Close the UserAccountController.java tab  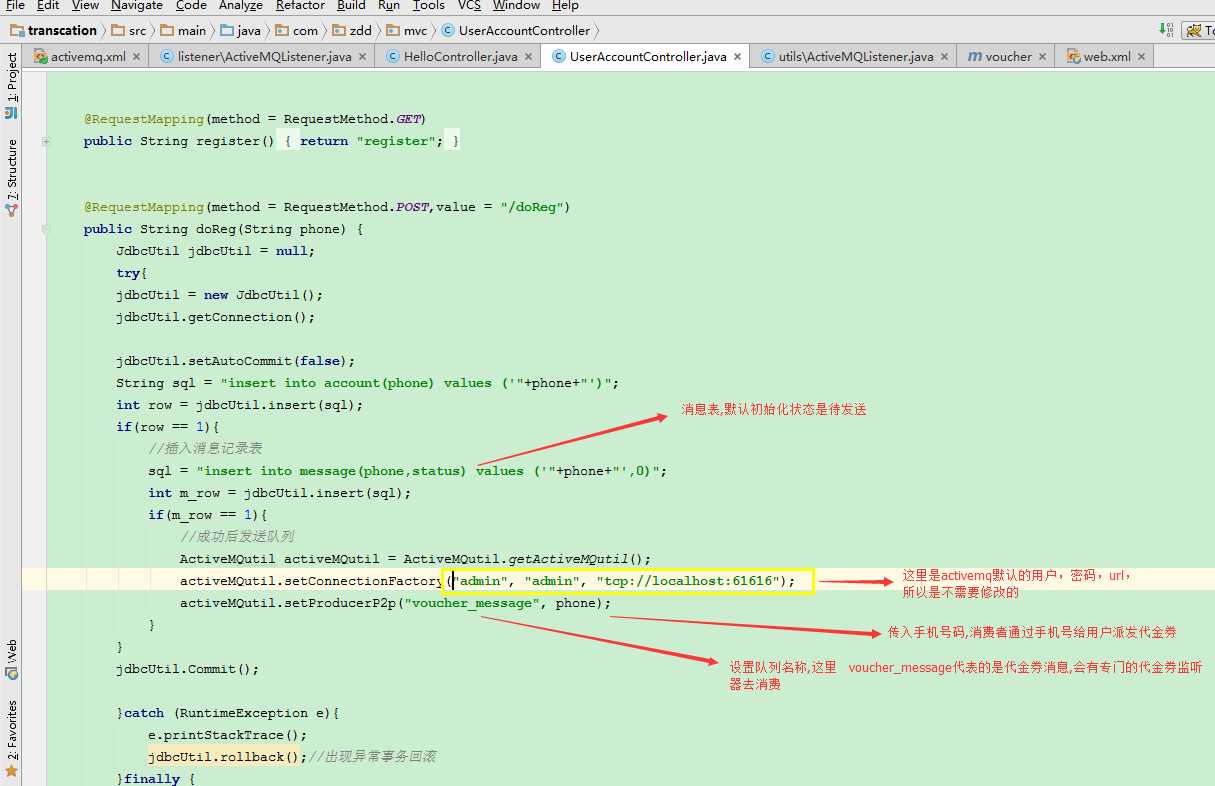737,57
